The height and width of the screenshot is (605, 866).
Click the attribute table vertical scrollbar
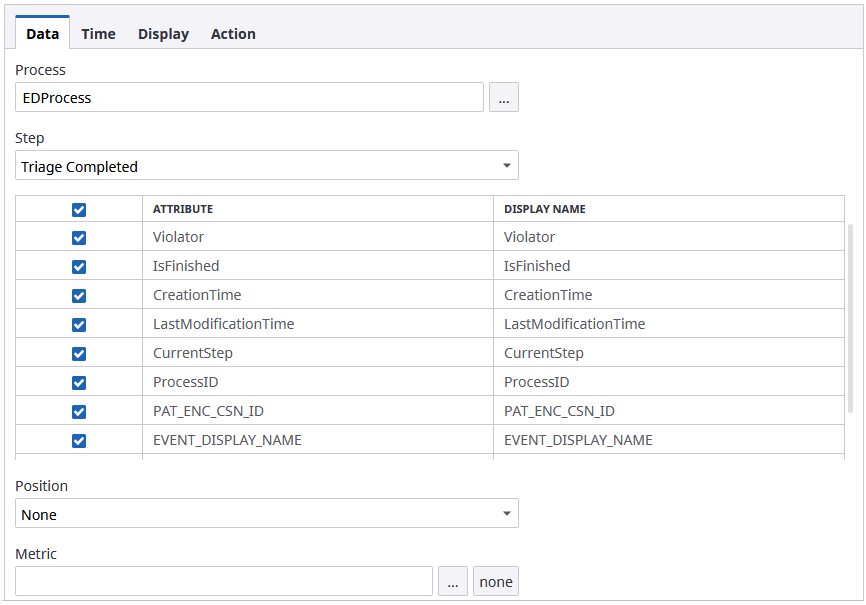[851, 318]
